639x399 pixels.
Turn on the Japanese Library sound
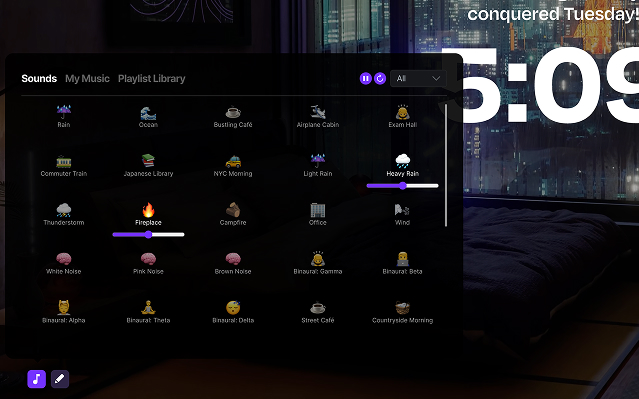[x=148, y=165]
